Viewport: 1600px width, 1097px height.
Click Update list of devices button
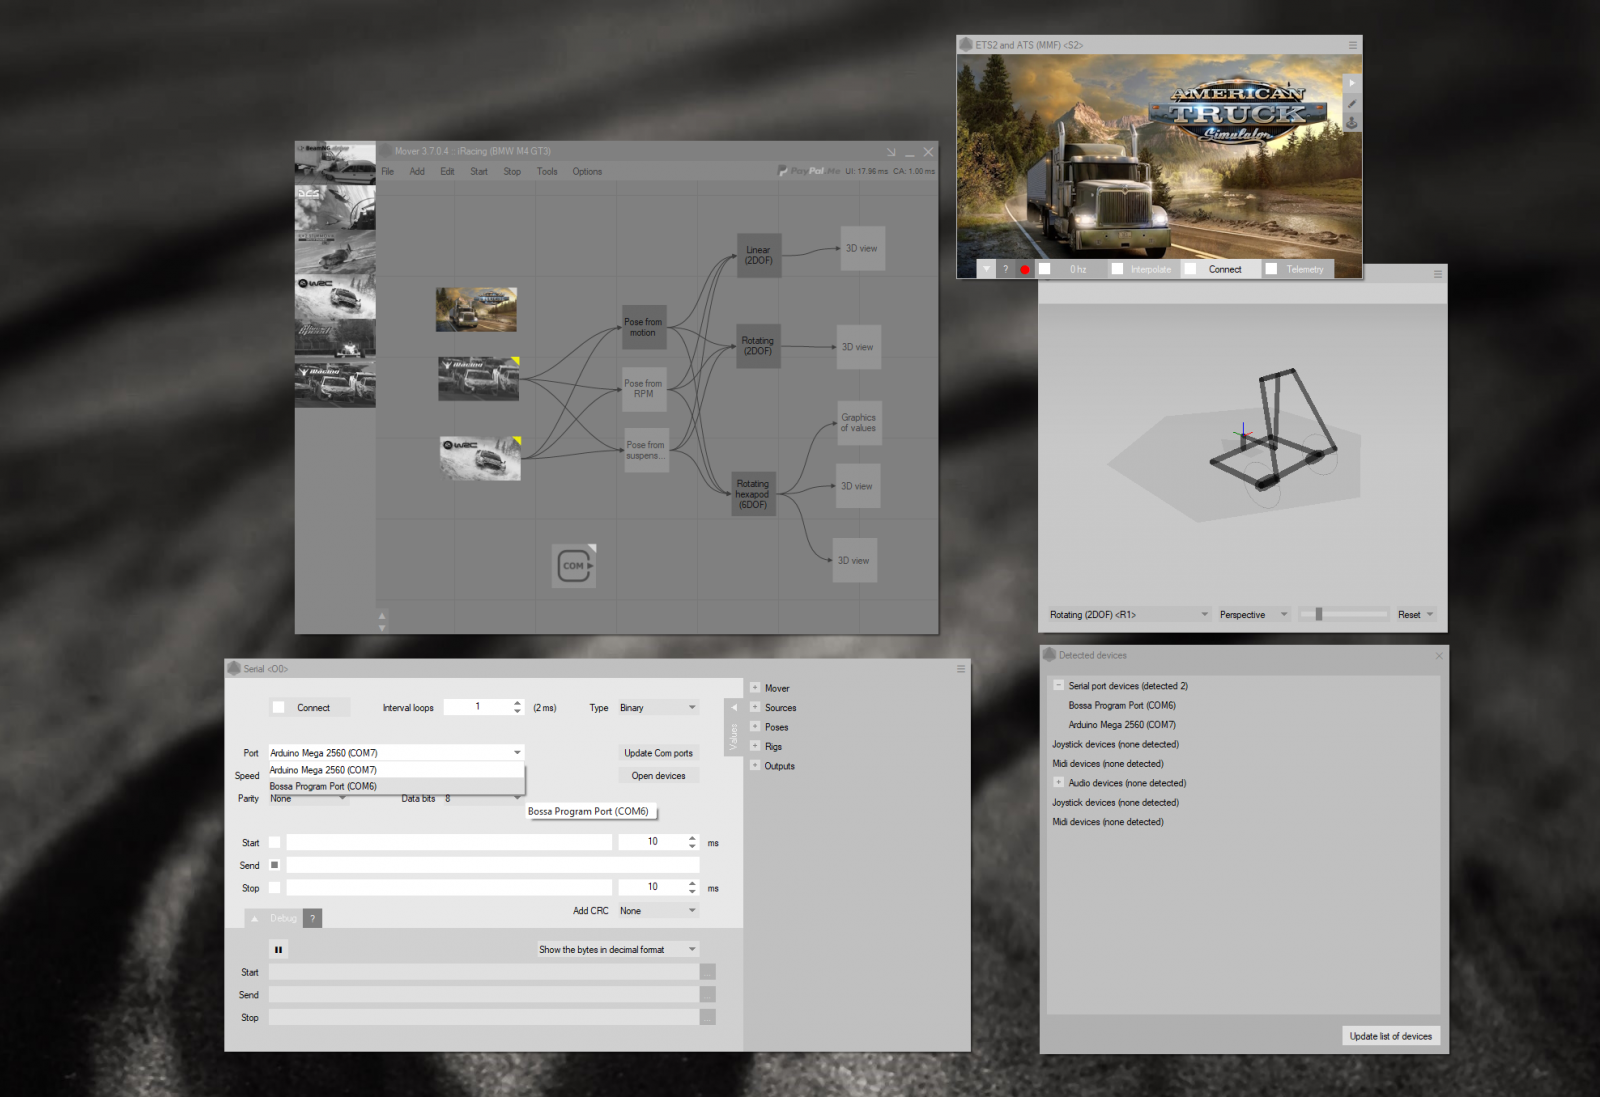pos(1390,1036)
